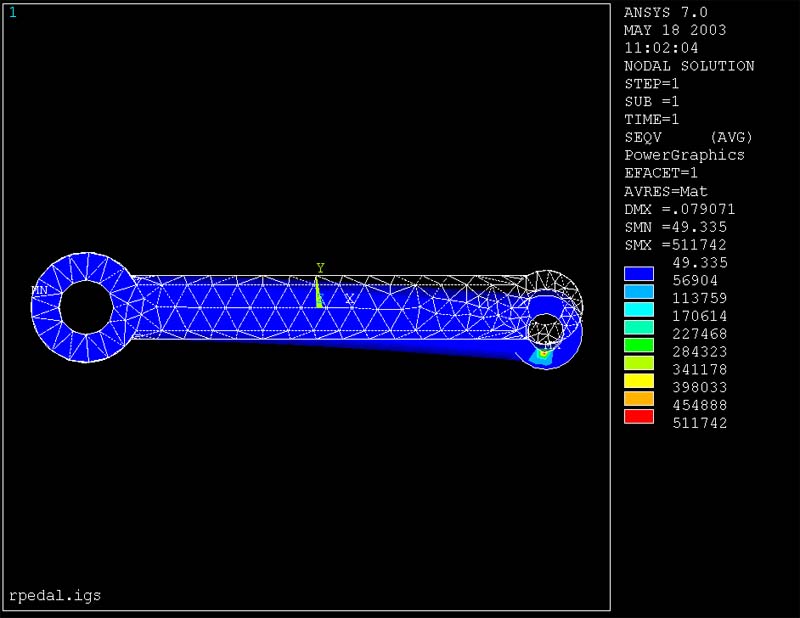The width and height of the screenshot is (800, 618).
Task: Click the legend value 284323
Action: [x=699, y=352]
